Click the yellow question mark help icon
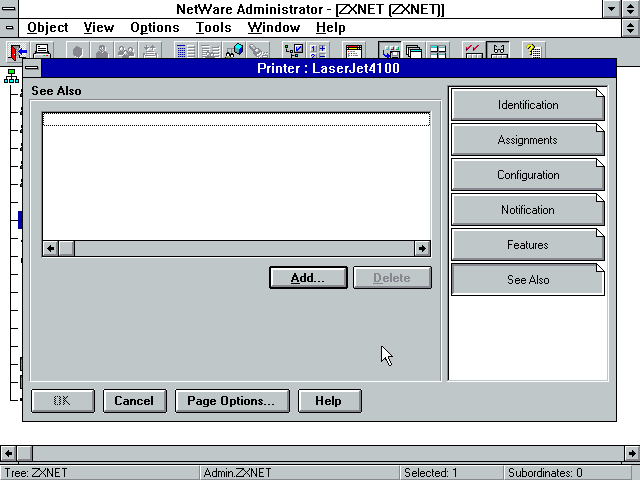 coord(533,51)
